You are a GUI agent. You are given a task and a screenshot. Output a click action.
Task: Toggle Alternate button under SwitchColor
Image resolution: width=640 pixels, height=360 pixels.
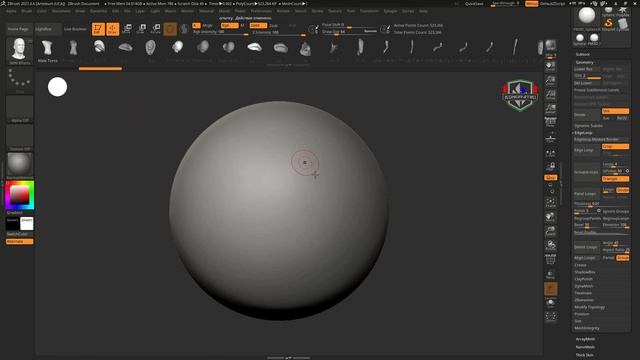point(20,242)
